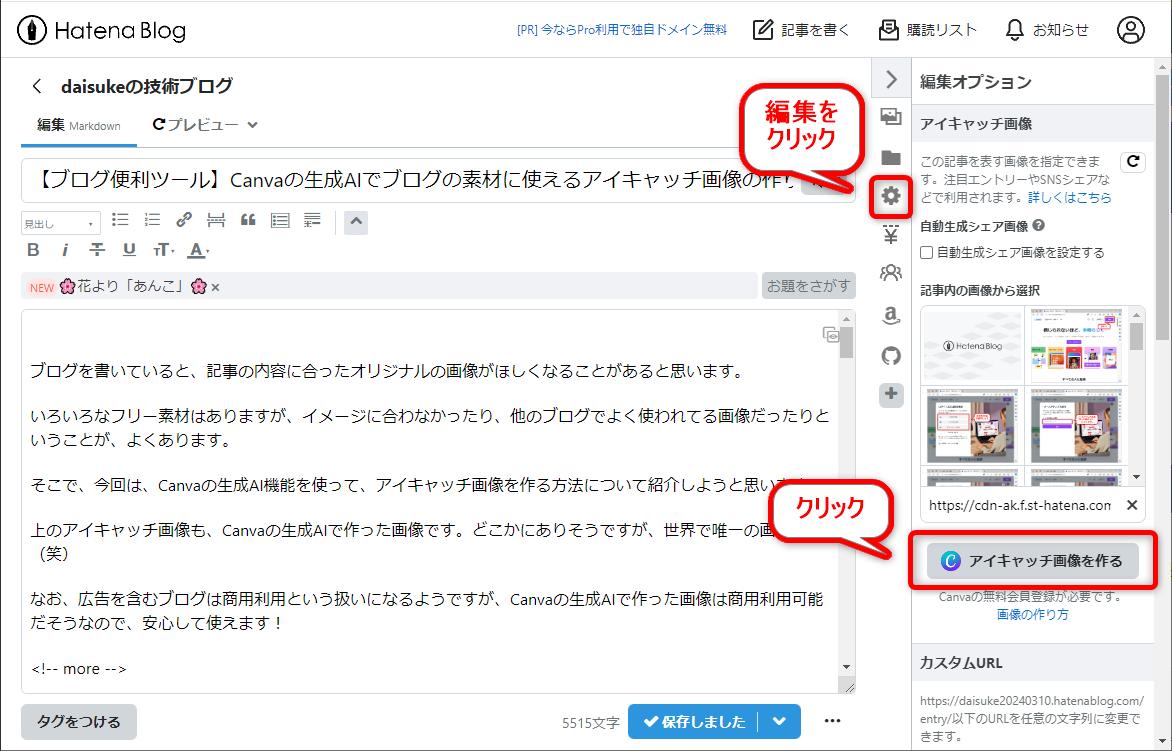Open the more options ellipsis menu
The image size is (1172, 751).
833,721
